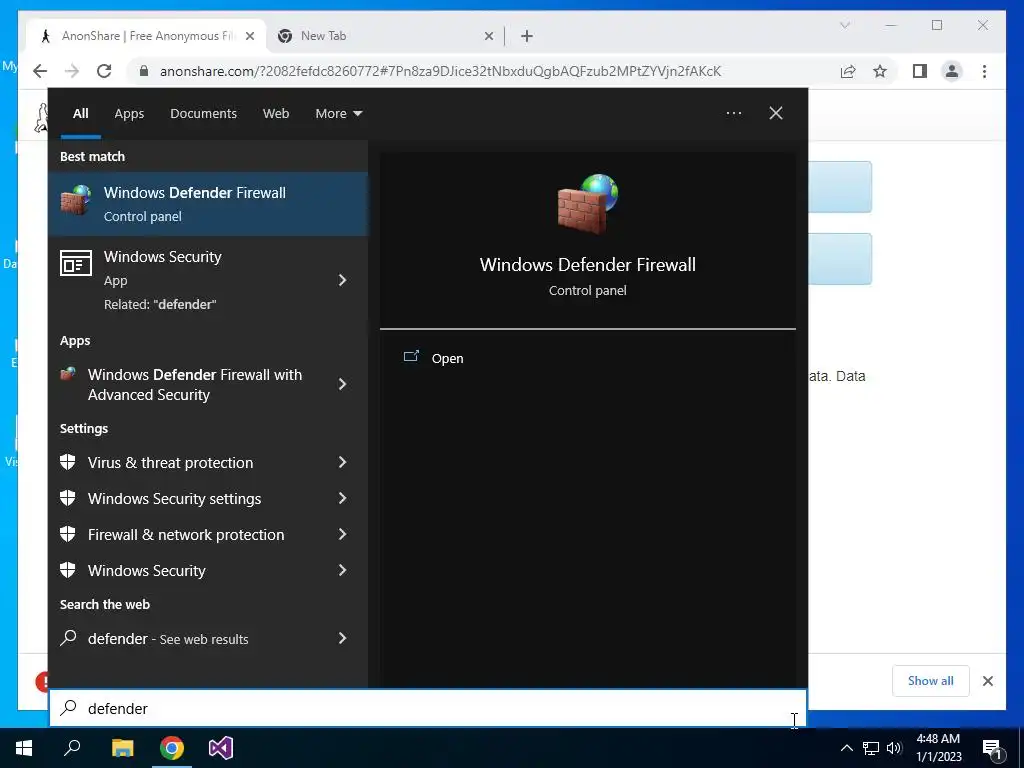Show hidden tray icons chevron
The width and height of the screenshot is (1024, 768).
click(846, 748)
